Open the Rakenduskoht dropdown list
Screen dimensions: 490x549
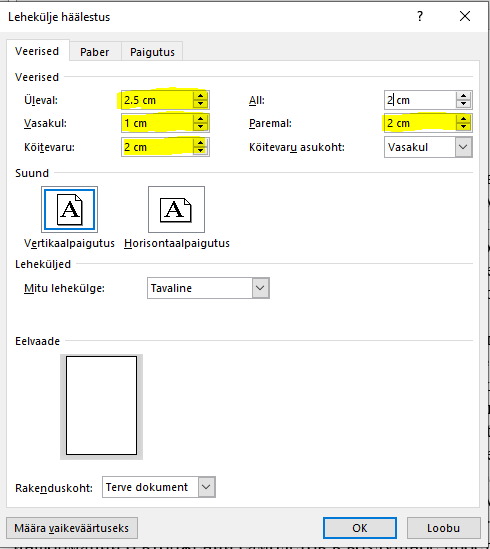(x=206, y=487)
